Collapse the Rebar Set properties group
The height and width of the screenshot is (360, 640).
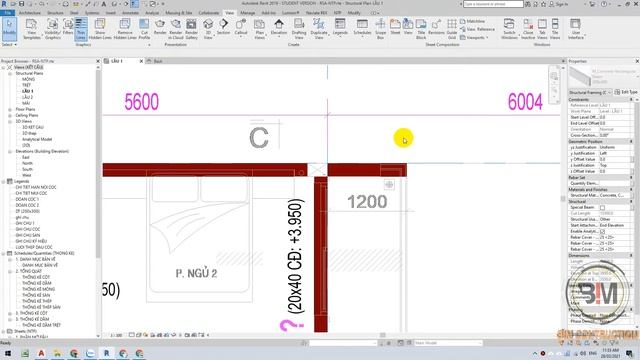[631, 178]
